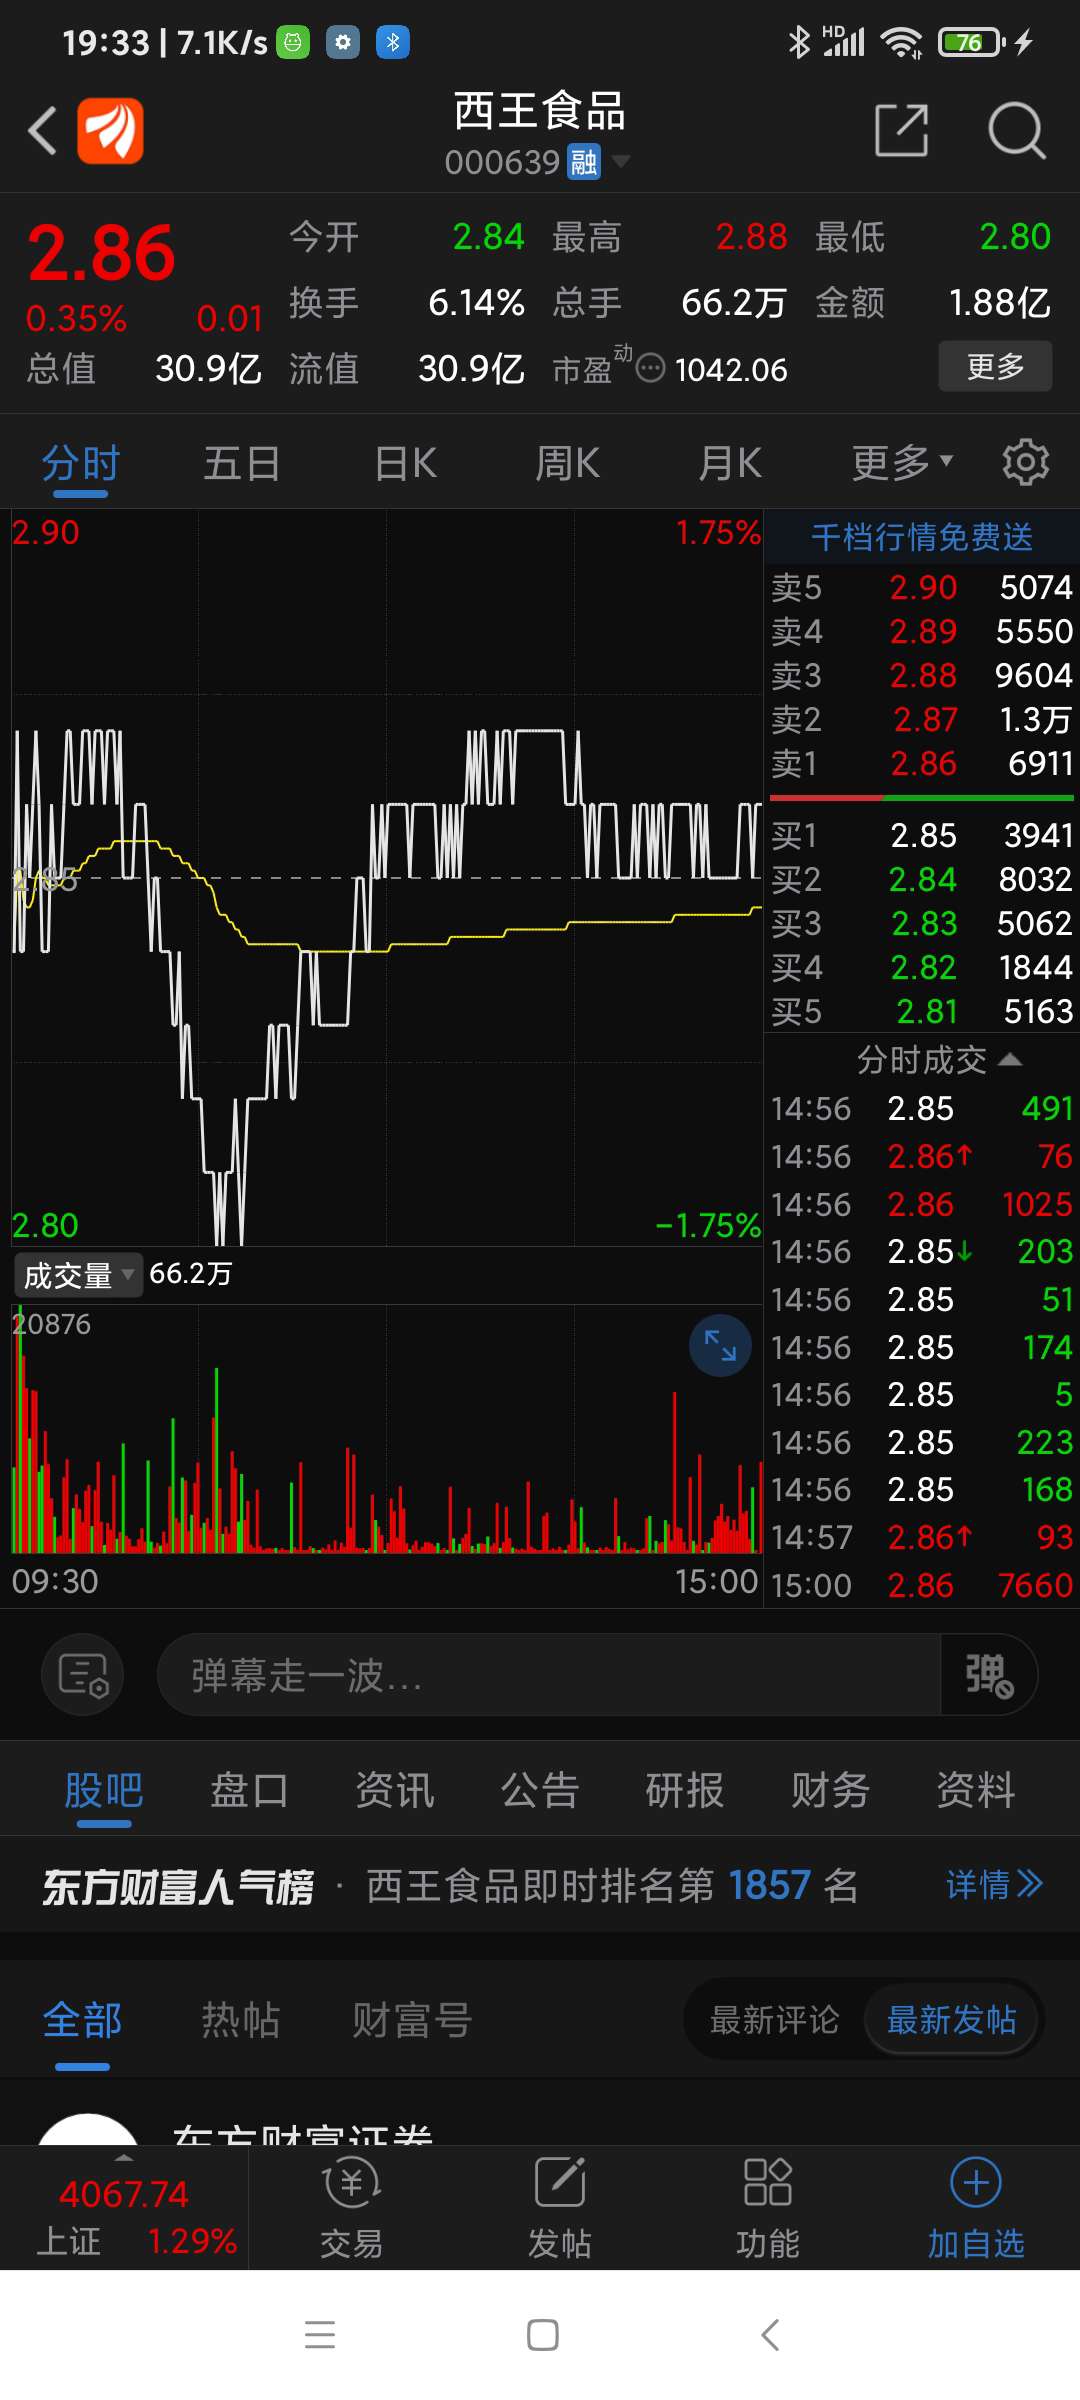Image resolution: width=1080 pixels, height=2400 pixels.
Task: Tap the 东方财富人气榜 banner title
Action: point(178,1887)
